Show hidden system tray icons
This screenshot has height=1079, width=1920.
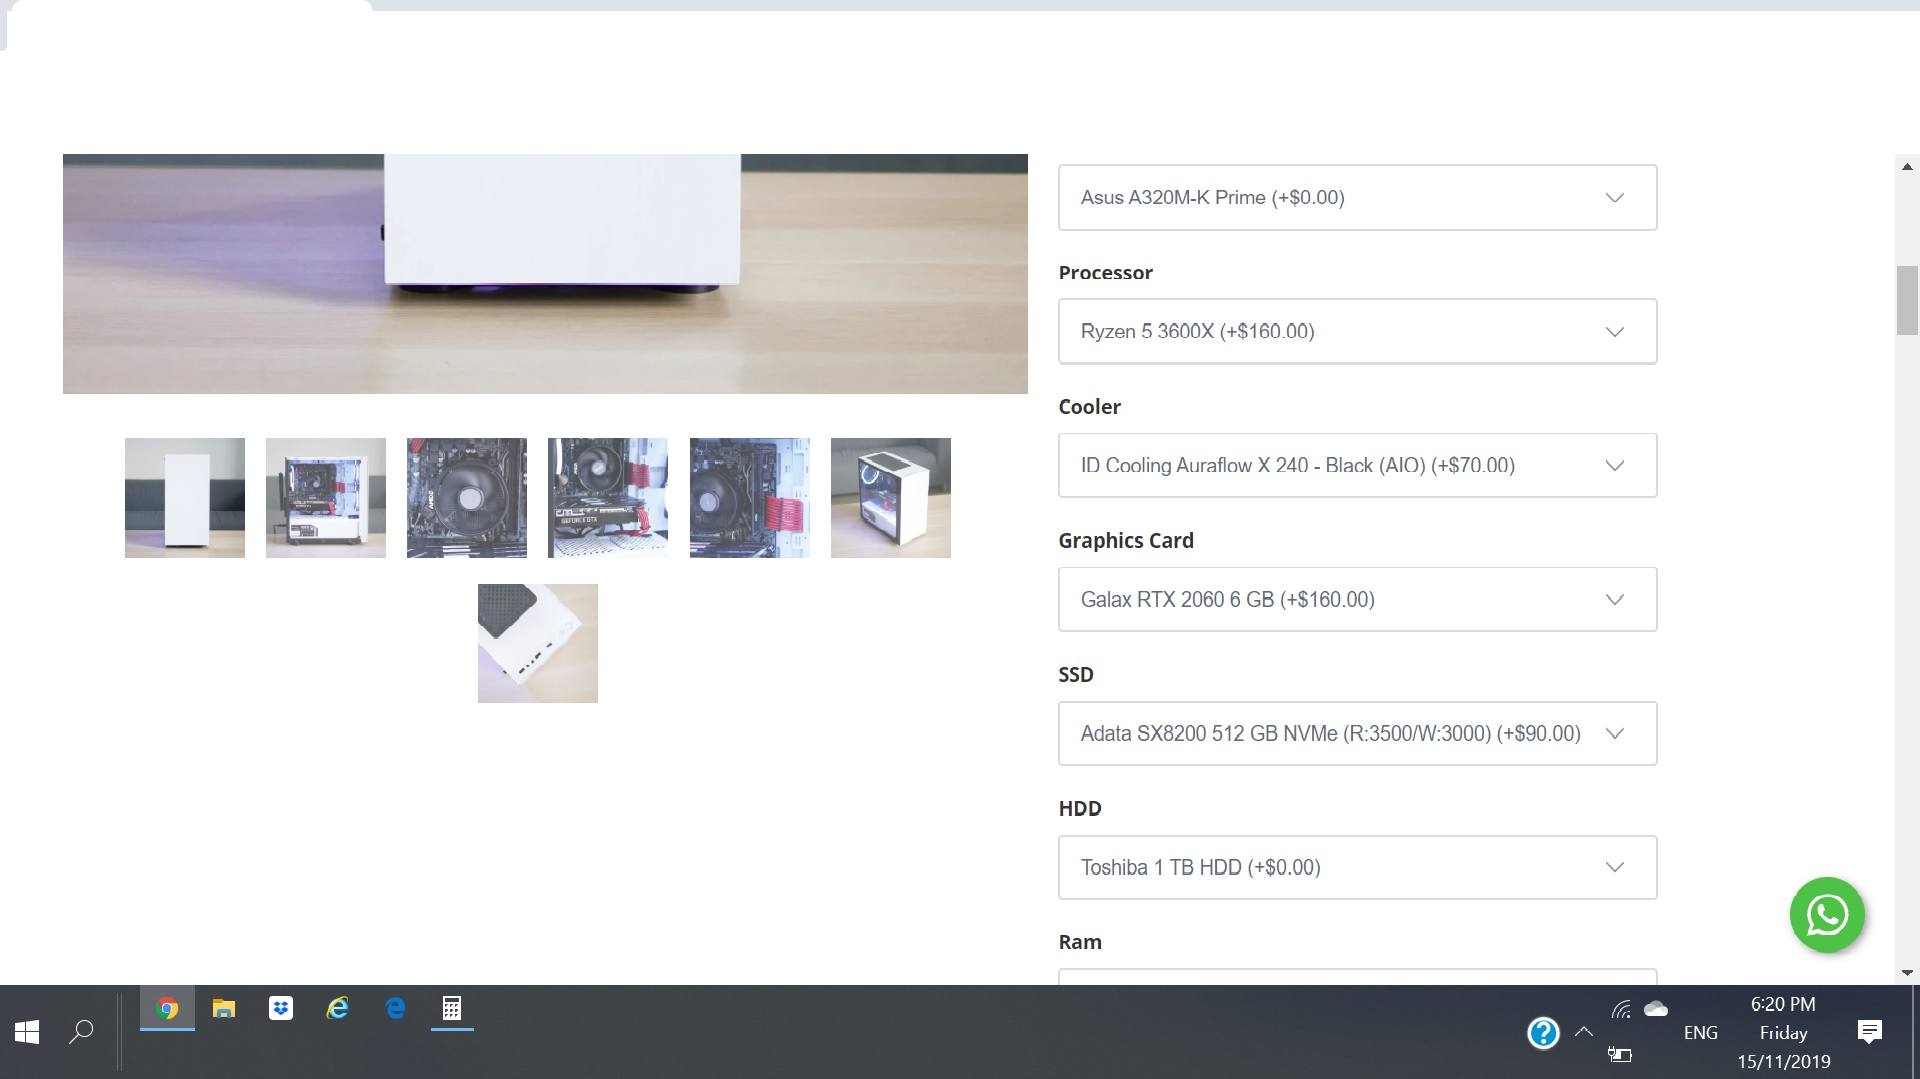pyautogui.click(x=1583, y=1032)
